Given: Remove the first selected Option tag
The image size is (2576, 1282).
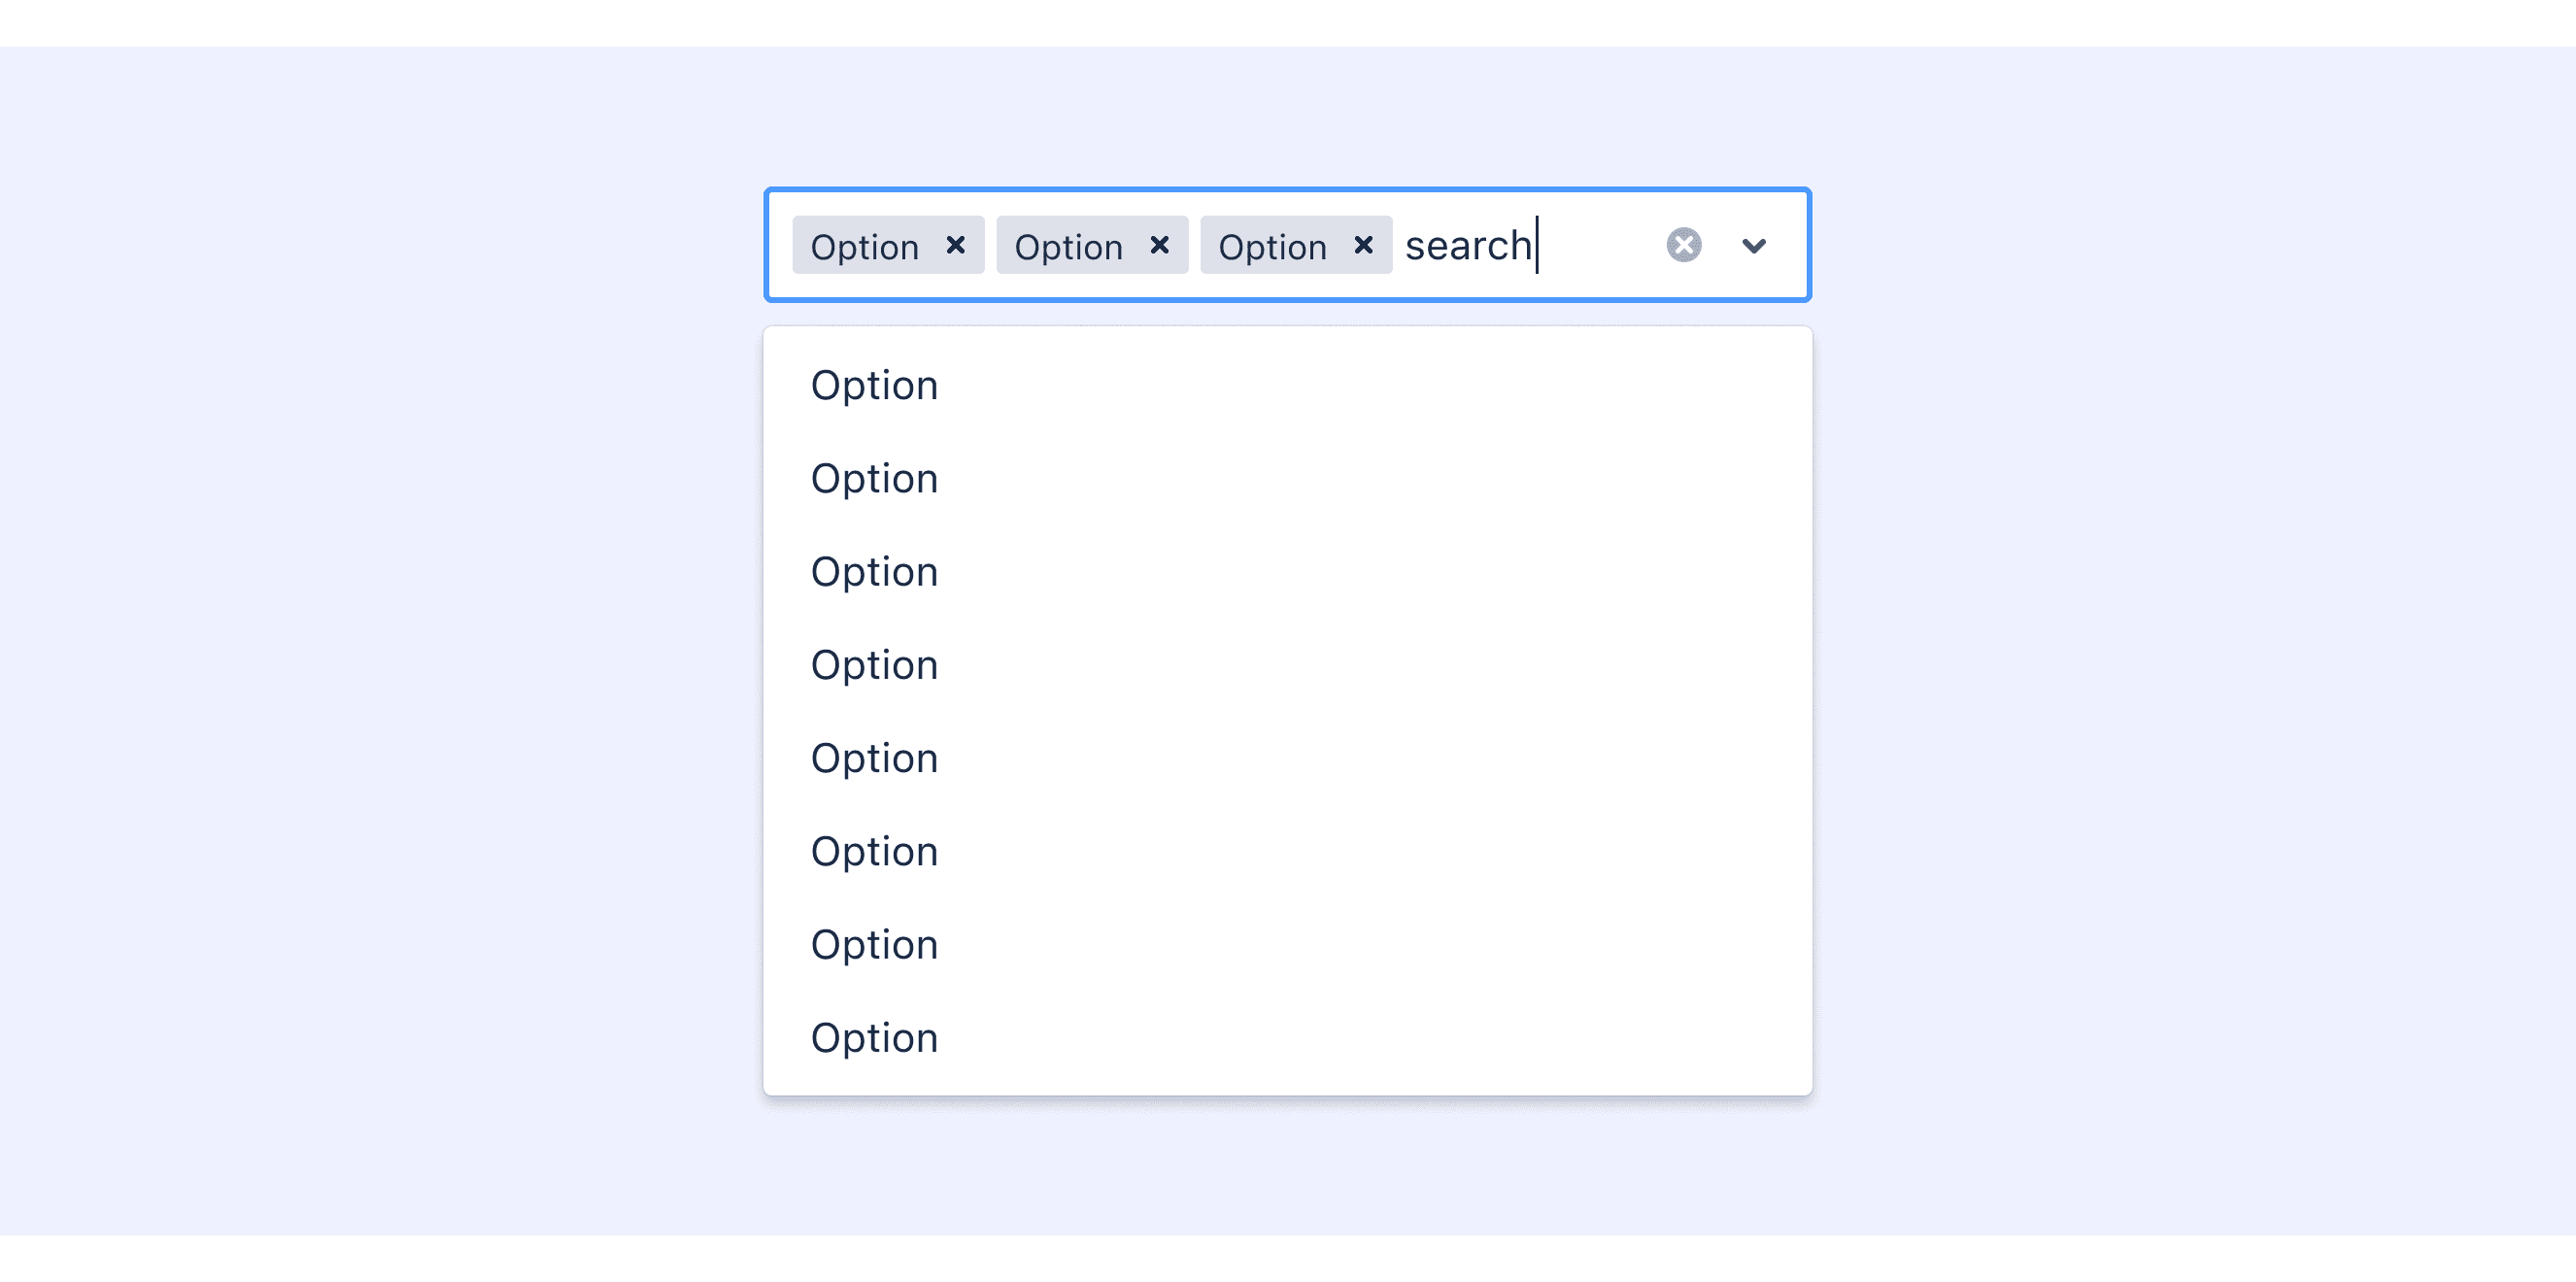Looking at the screenshot, I should click(x=955, y=245).
